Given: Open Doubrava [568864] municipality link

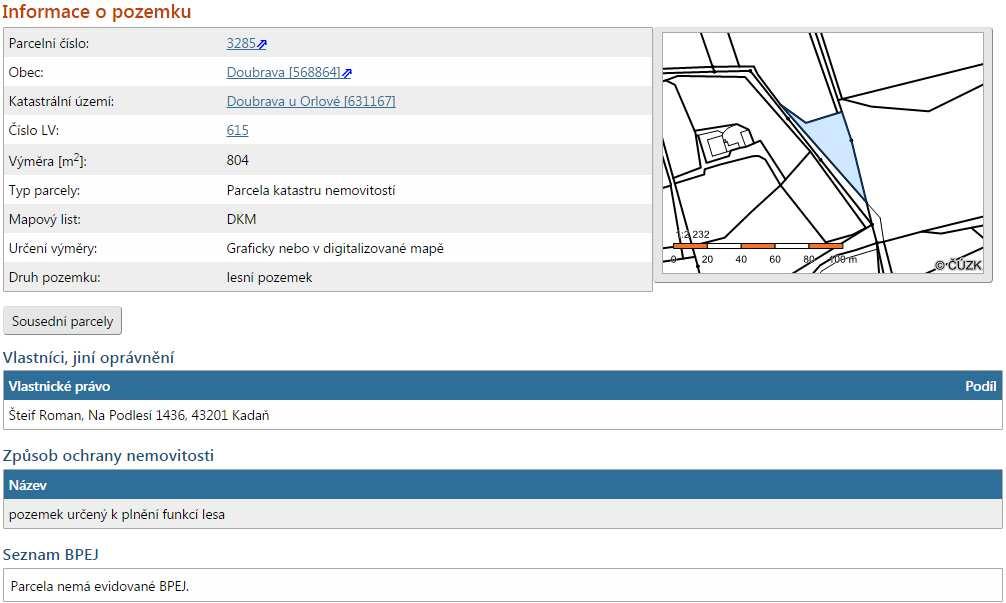Looking at the screenshot, I should (283, 72).
